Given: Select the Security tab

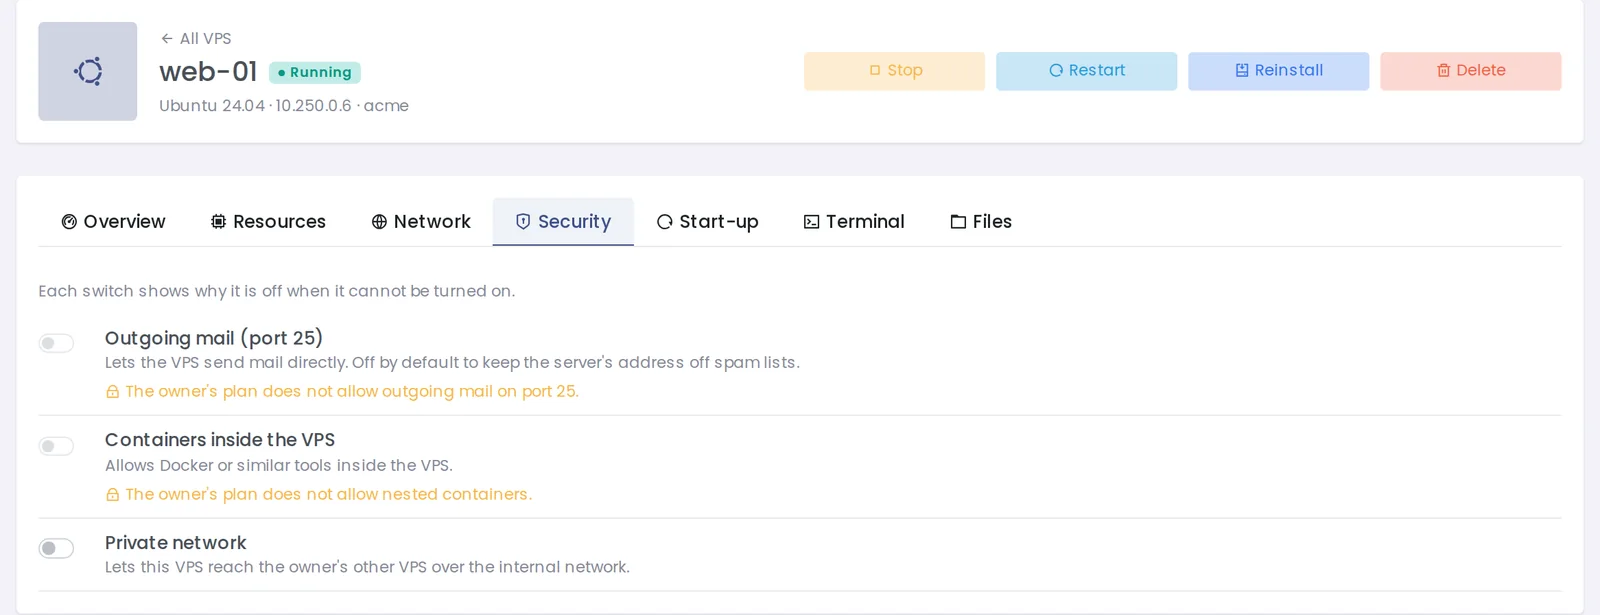Looking at the screenshot, I should point(563,222).
